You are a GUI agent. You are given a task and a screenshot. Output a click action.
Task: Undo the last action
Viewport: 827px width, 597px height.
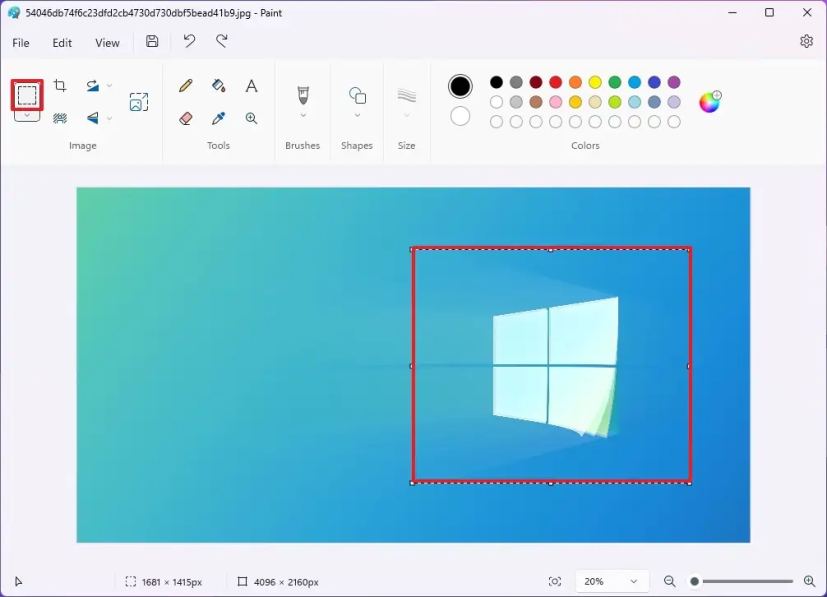tap(190, 42)
